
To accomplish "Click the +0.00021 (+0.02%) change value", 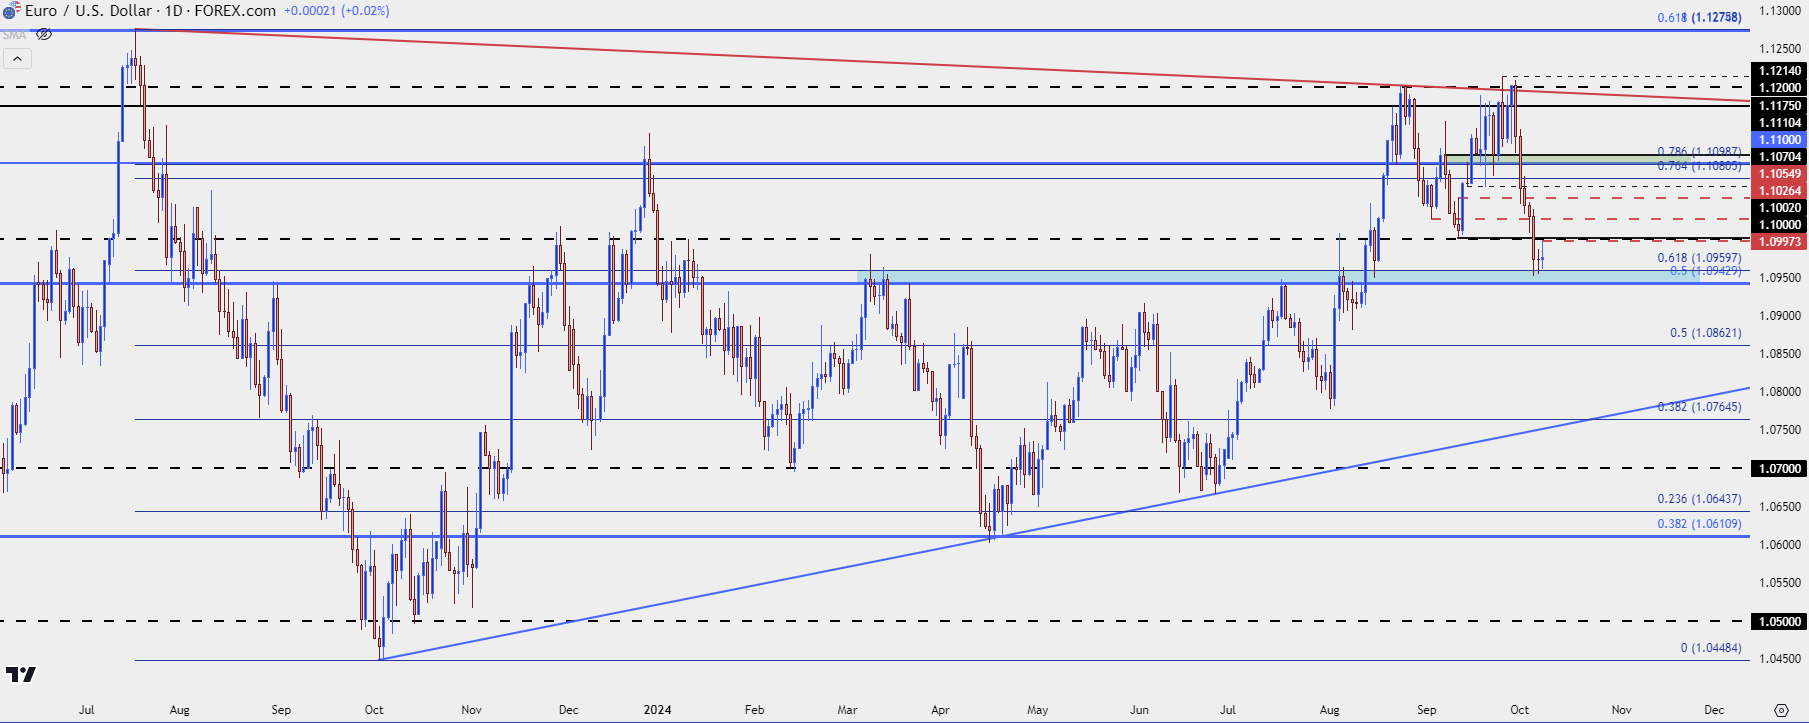I will pyautogui.click(x=337, y=11).
